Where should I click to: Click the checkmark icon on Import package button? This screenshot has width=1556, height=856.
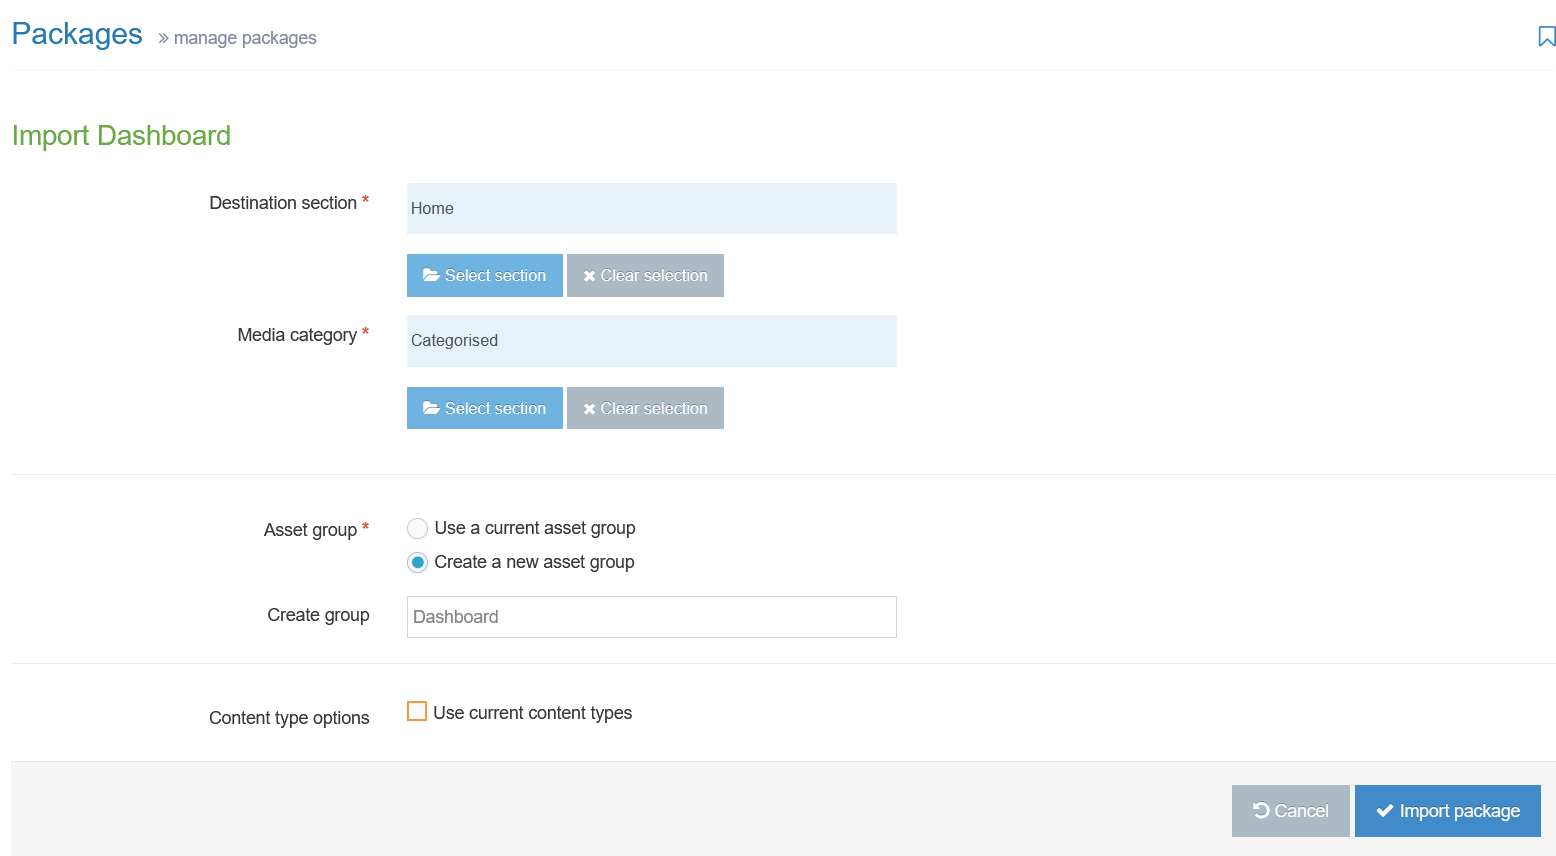point(1387,811)
